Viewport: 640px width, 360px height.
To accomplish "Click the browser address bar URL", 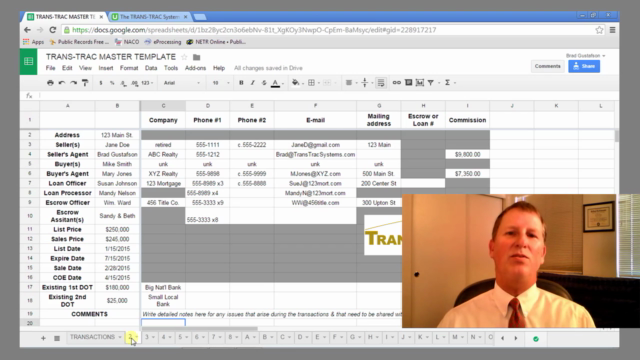I will point(254,30).
